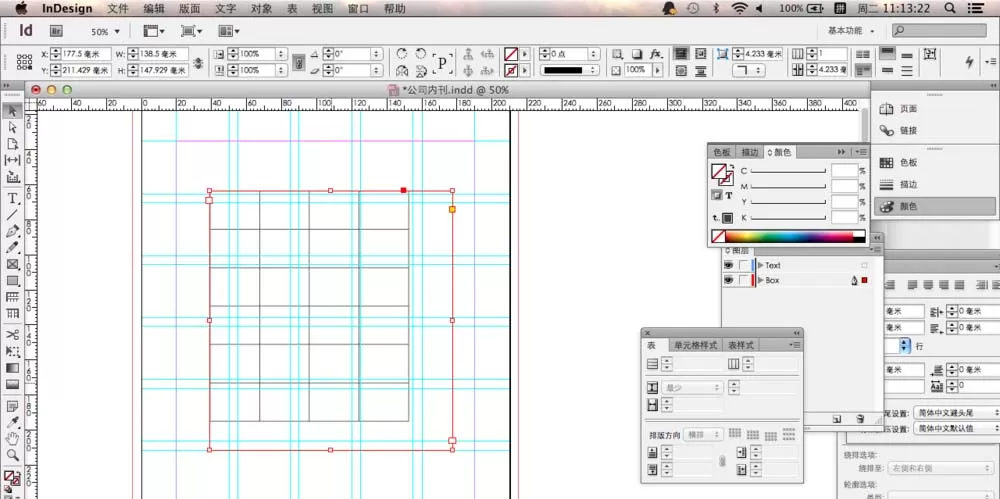Open the 窗口 menu

pos(358,9)
